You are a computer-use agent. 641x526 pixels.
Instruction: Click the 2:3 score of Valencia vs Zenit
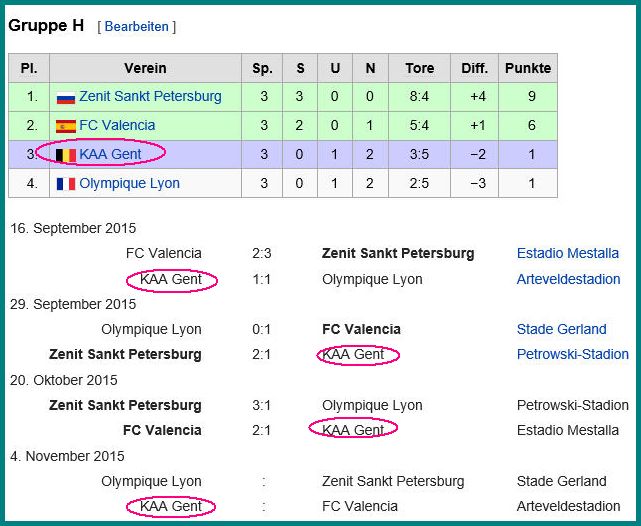pyautogui.click(x=262, y=253)
